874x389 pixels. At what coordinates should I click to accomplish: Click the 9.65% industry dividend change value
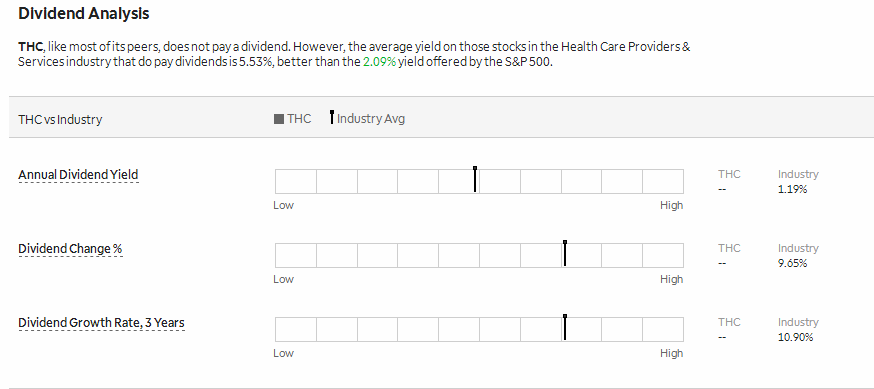point(793,264)
